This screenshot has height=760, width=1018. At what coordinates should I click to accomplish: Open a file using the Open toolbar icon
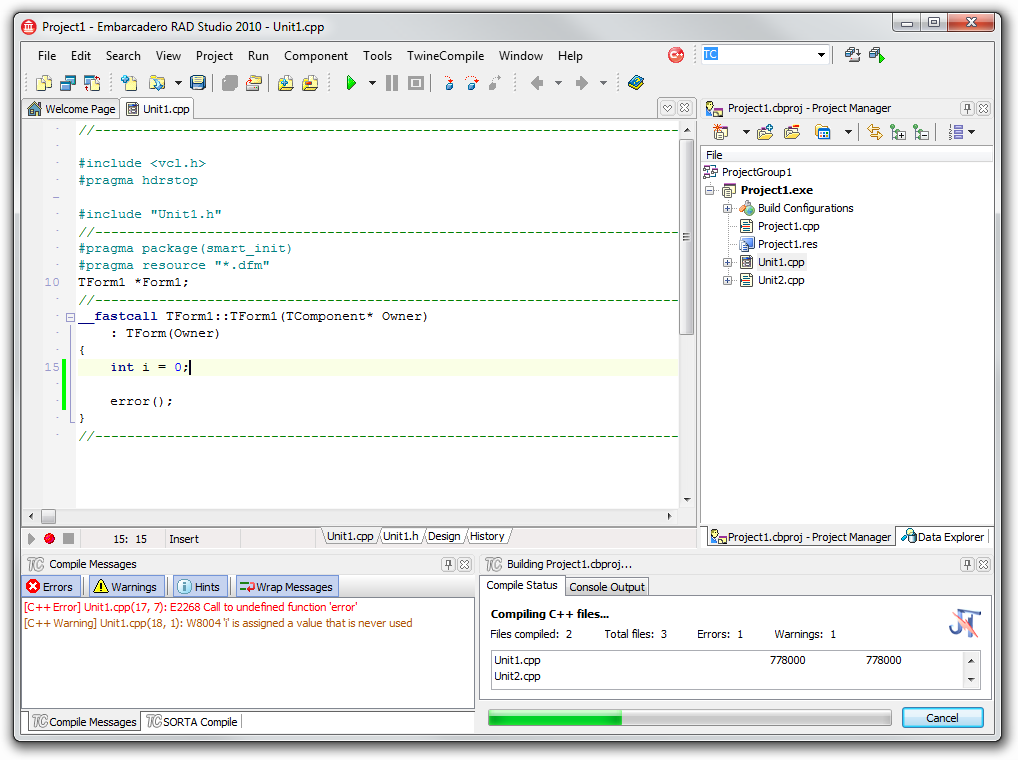pyautogui.click(x=156, y=83)
